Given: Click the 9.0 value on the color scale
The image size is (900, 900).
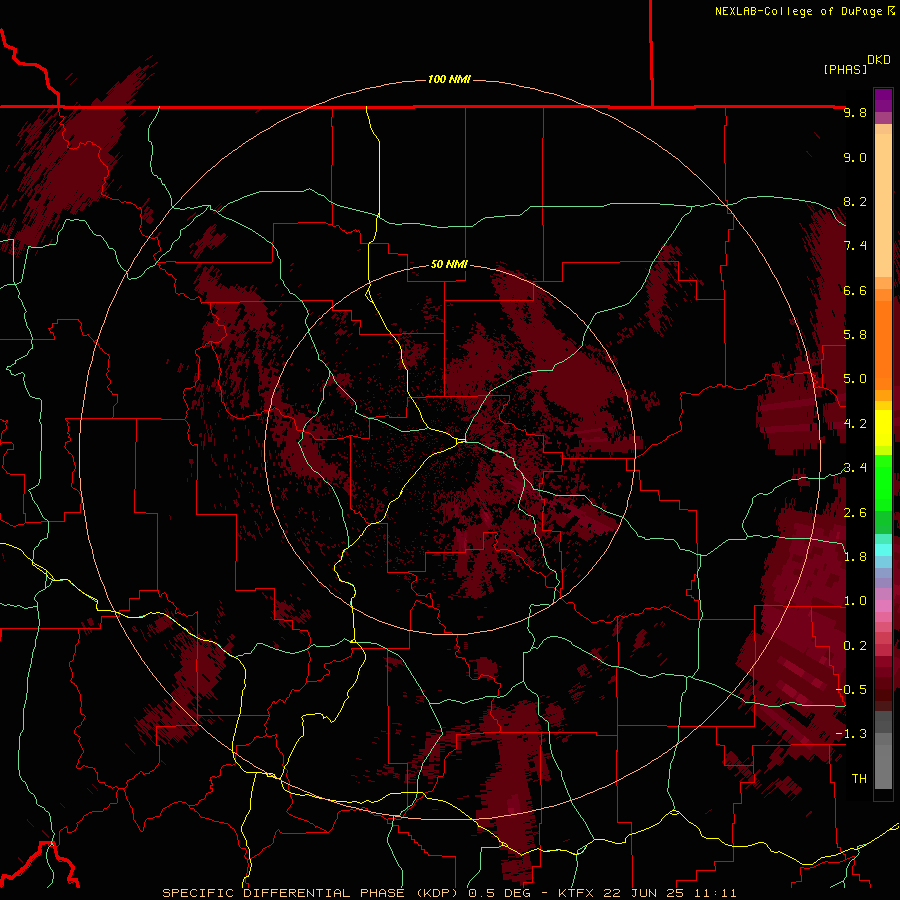Looking at the screenshot, I should tap(855, 157).
